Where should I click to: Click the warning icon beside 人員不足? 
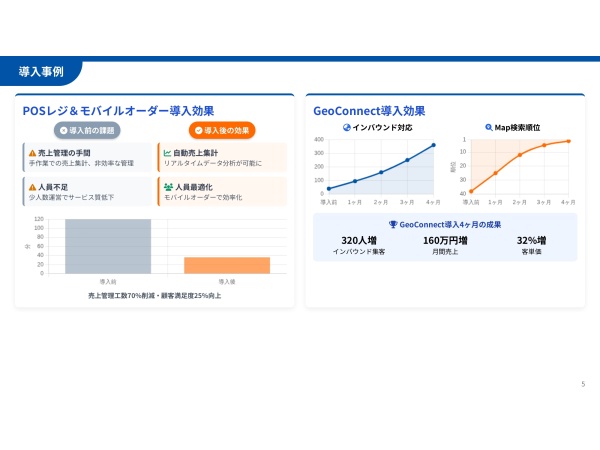[x=33, y=187]
